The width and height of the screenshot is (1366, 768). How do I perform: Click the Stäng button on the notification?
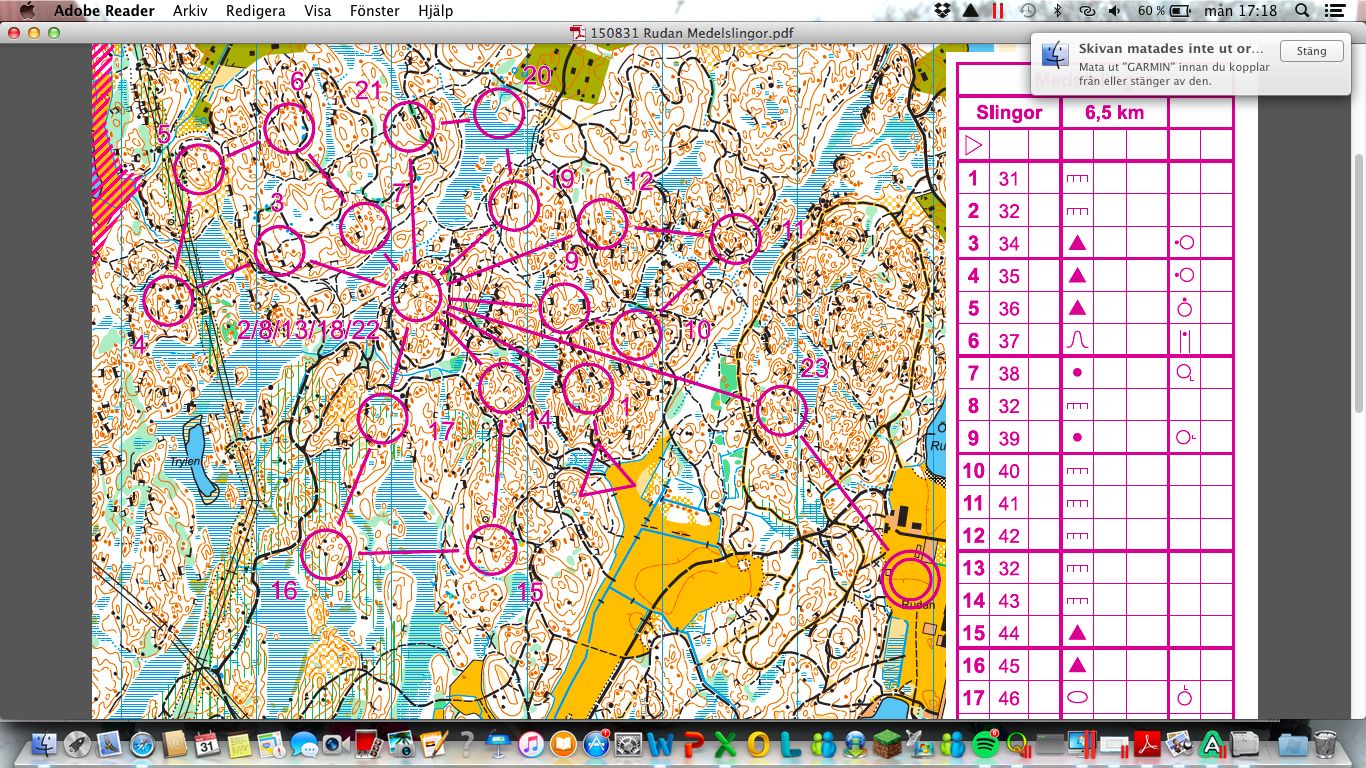1311,51
